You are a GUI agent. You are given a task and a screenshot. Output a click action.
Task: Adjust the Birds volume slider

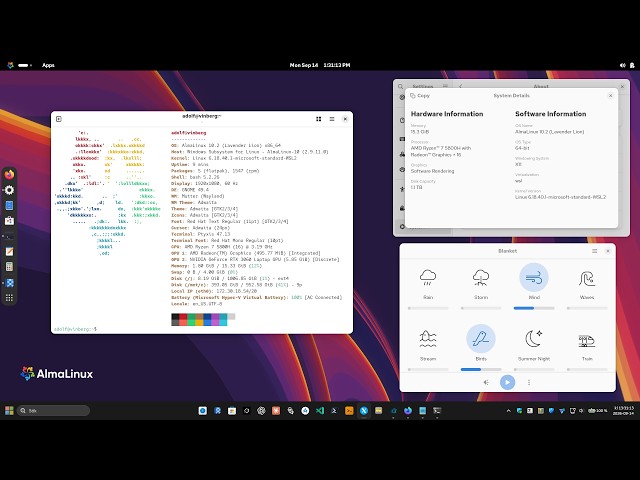point(481,369)
